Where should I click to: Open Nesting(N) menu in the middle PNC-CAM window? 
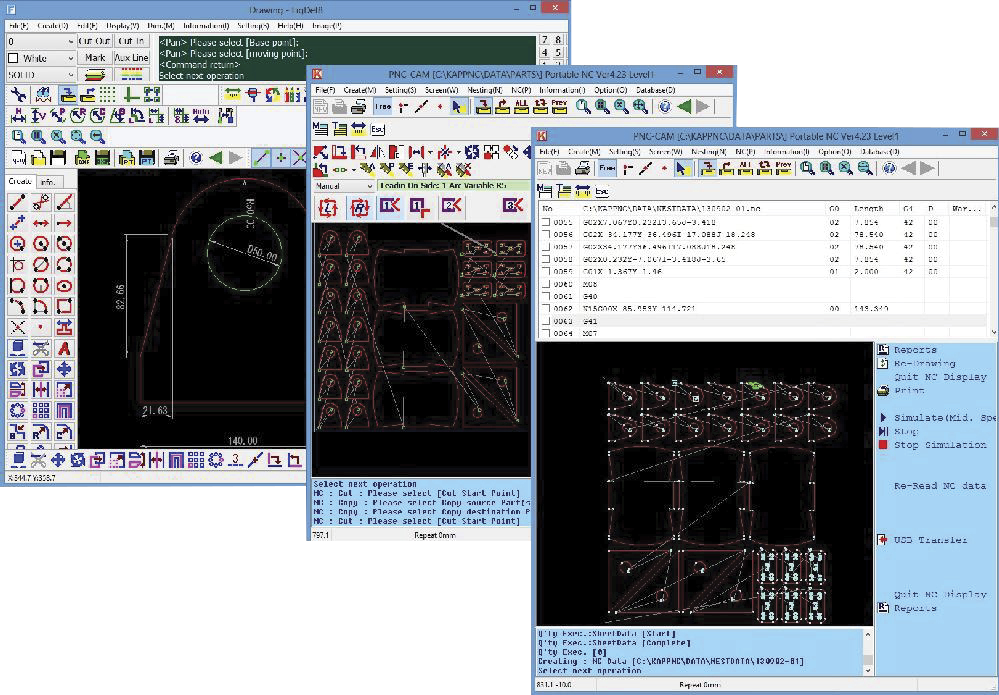coord(483,90)
